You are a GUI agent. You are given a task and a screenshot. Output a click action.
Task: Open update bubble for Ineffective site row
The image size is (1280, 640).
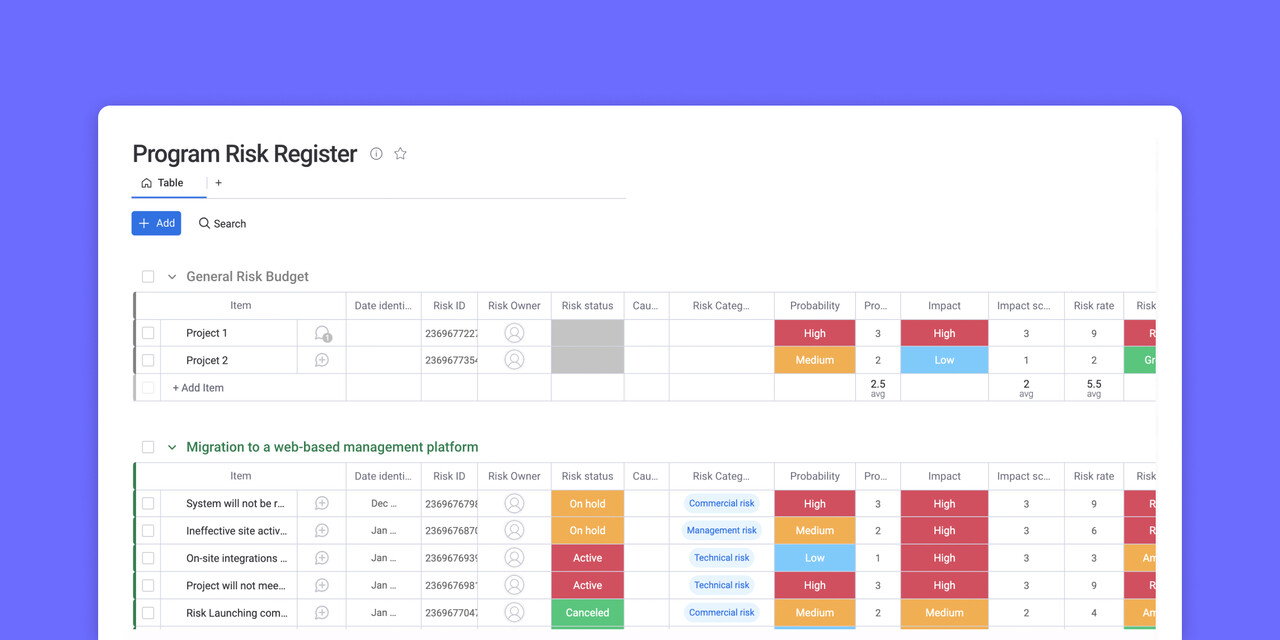tap(322, 531)
